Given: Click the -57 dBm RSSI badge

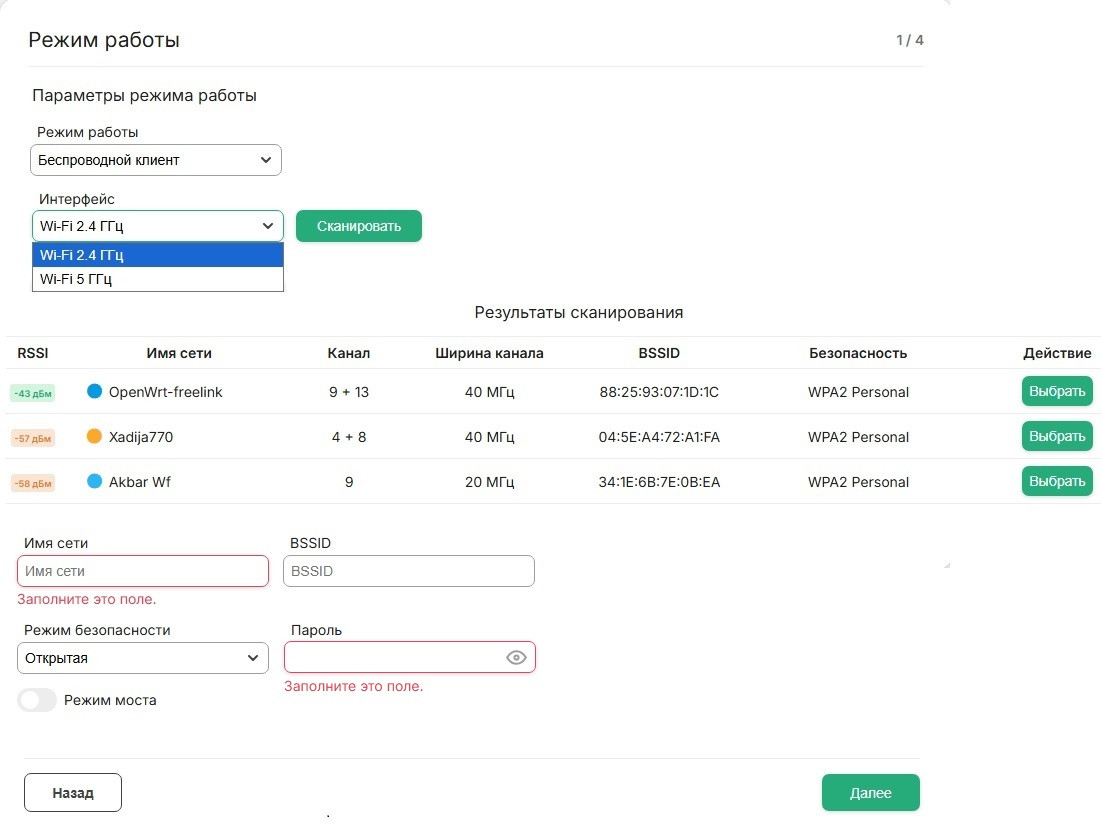Looking at the screenshot, I should (33, 438).
